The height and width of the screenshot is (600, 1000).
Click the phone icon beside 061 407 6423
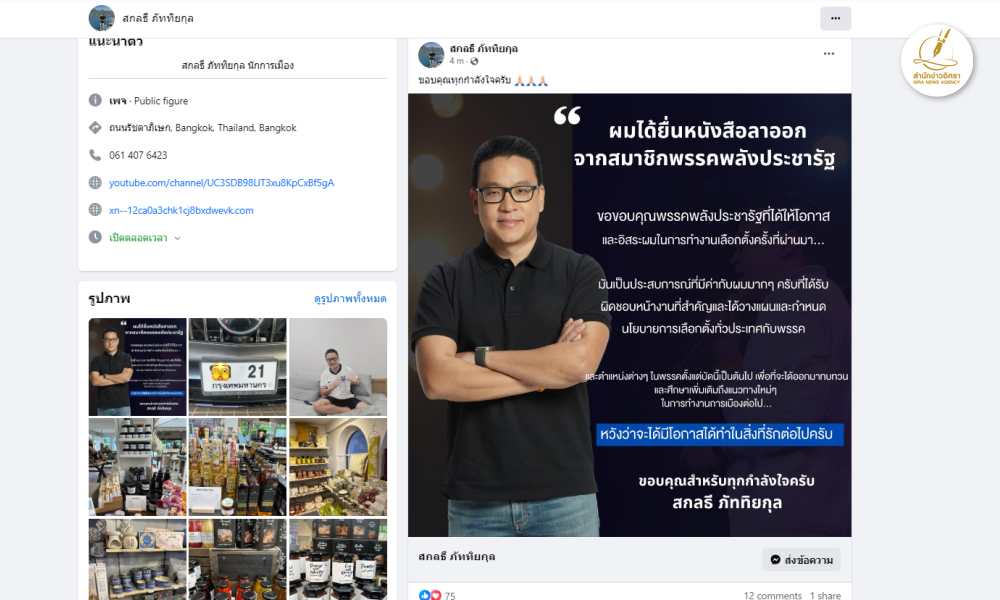[95, 155]
